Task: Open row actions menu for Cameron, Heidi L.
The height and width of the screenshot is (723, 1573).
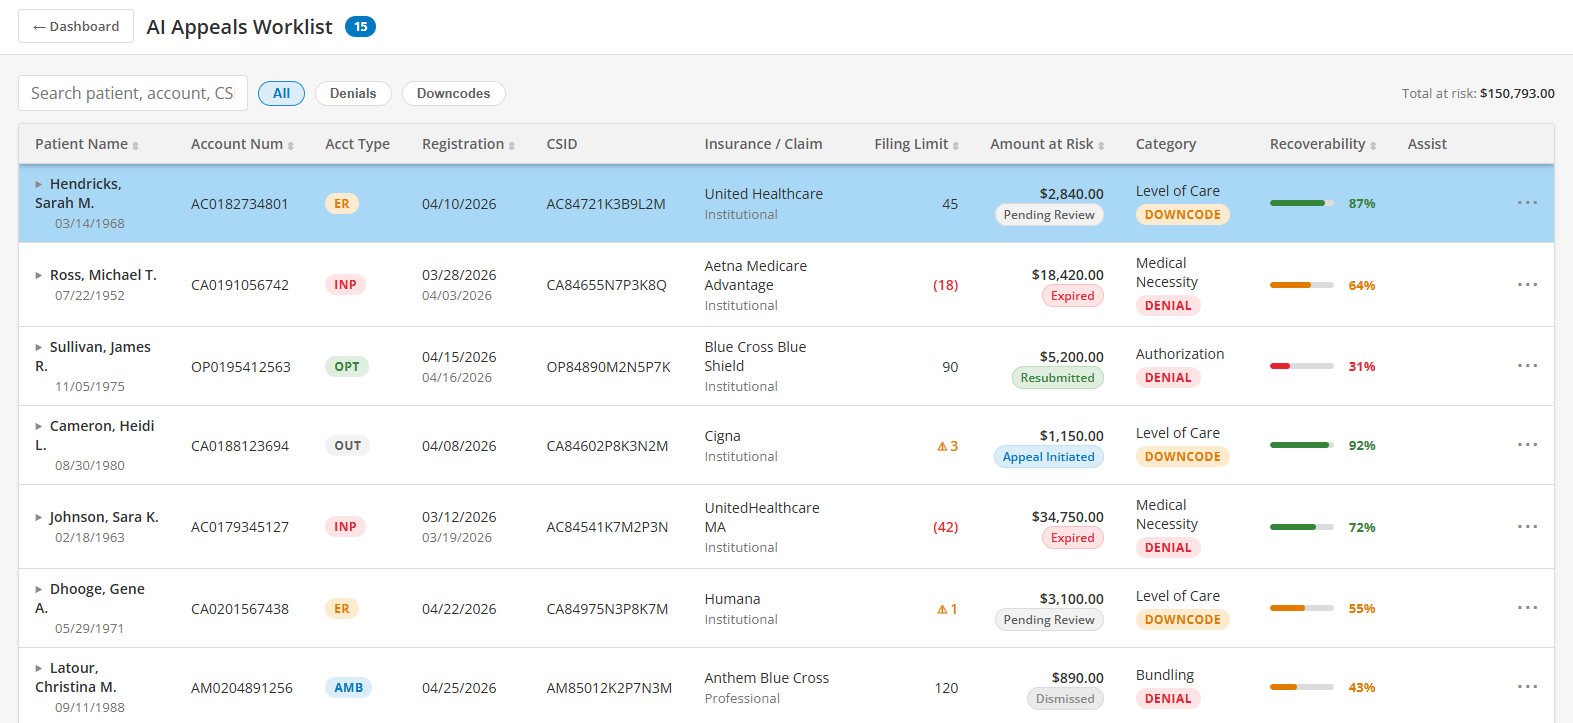Action: point(1527,445)
